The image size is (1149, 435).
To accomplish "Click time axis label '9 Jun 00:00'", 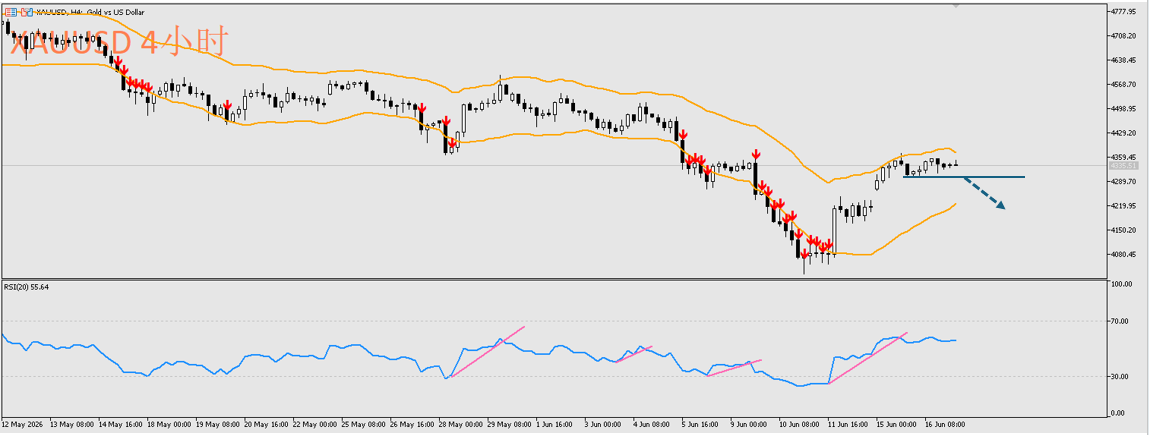I will [749, 425].
